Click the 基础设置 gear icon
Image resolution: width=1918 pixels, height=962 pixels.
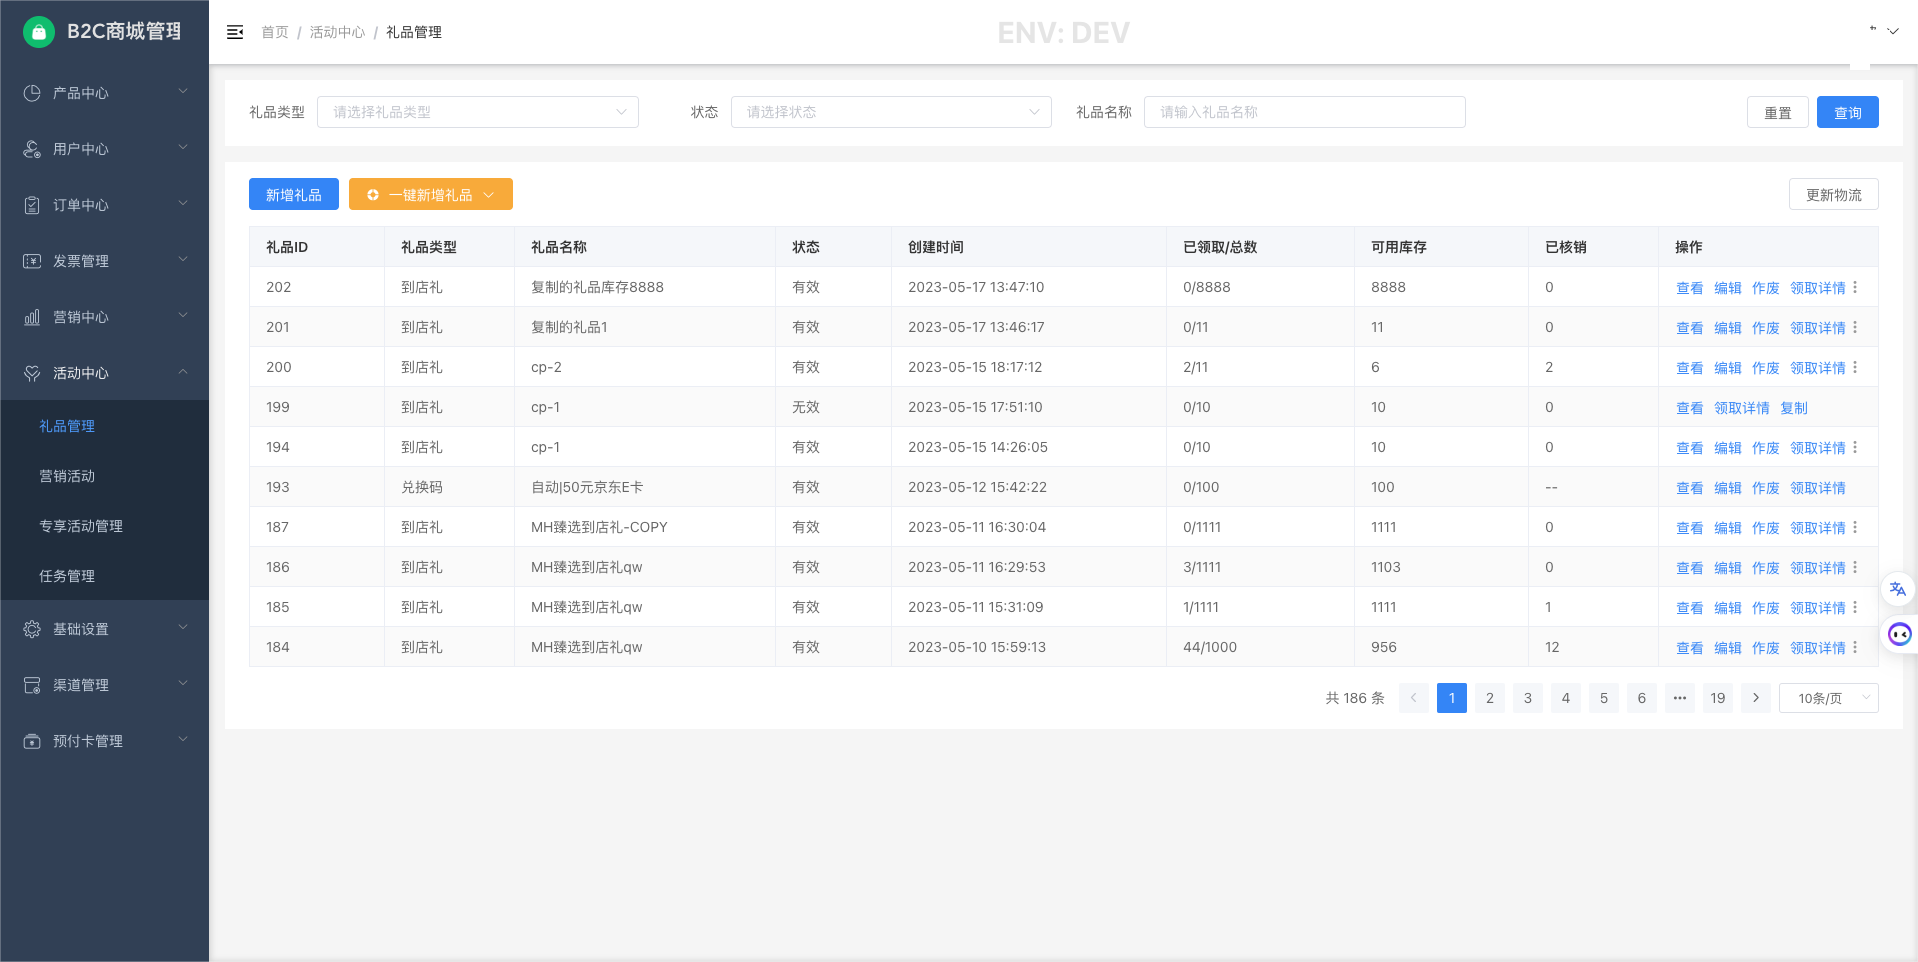(x=32, y=629)
